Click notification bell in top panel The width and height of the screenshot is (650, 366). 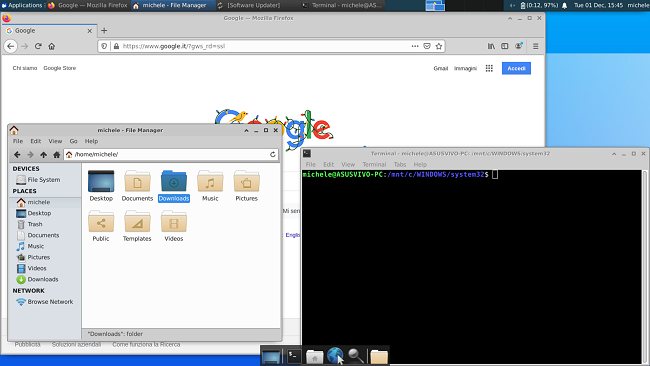565,5
